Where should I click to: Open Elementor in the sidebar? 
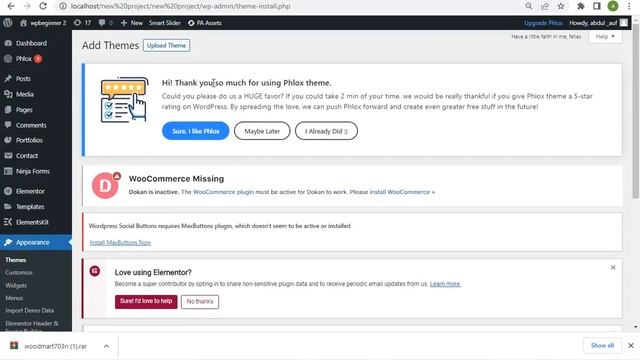(30, 191)
